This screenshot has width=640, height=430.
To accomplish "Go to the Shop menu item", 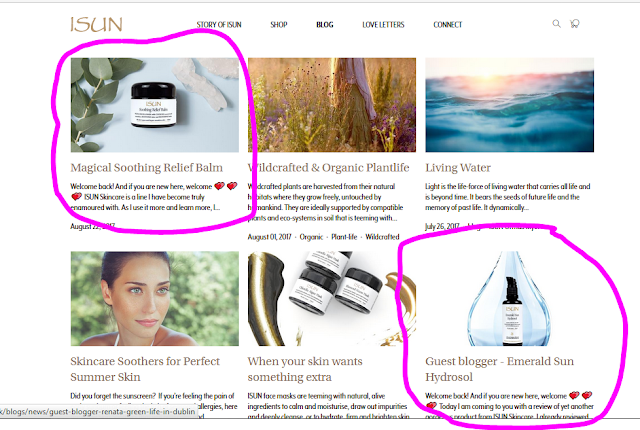I will click(279, 24).
